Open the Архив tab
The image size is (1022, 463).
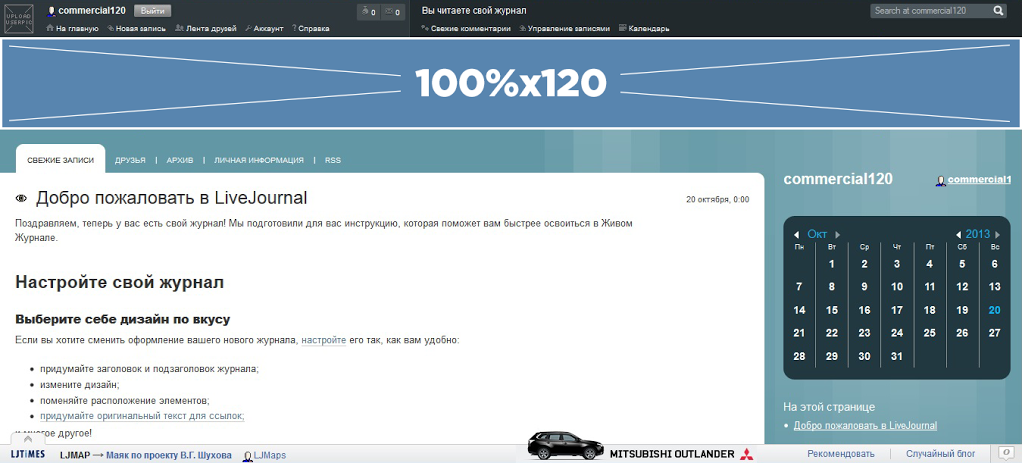[180, 160]
